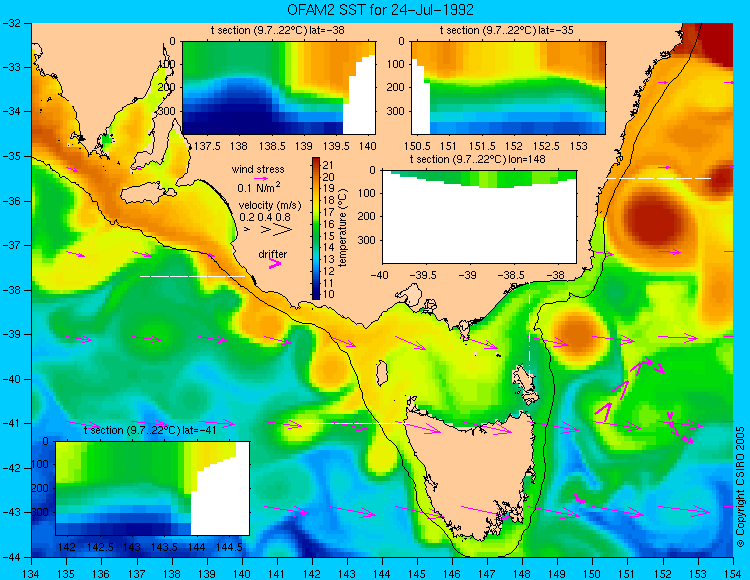
Task: Click the magenta drifter symbol in the legend
Action: 275,264
